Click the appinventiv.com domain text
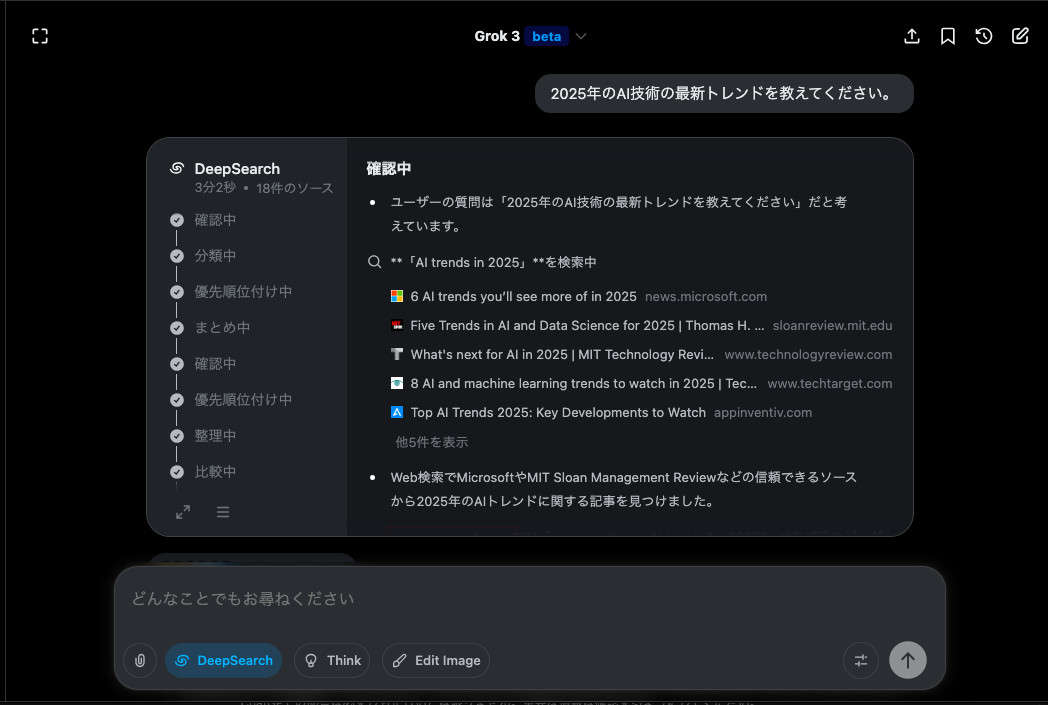 (x=763, y=412)
